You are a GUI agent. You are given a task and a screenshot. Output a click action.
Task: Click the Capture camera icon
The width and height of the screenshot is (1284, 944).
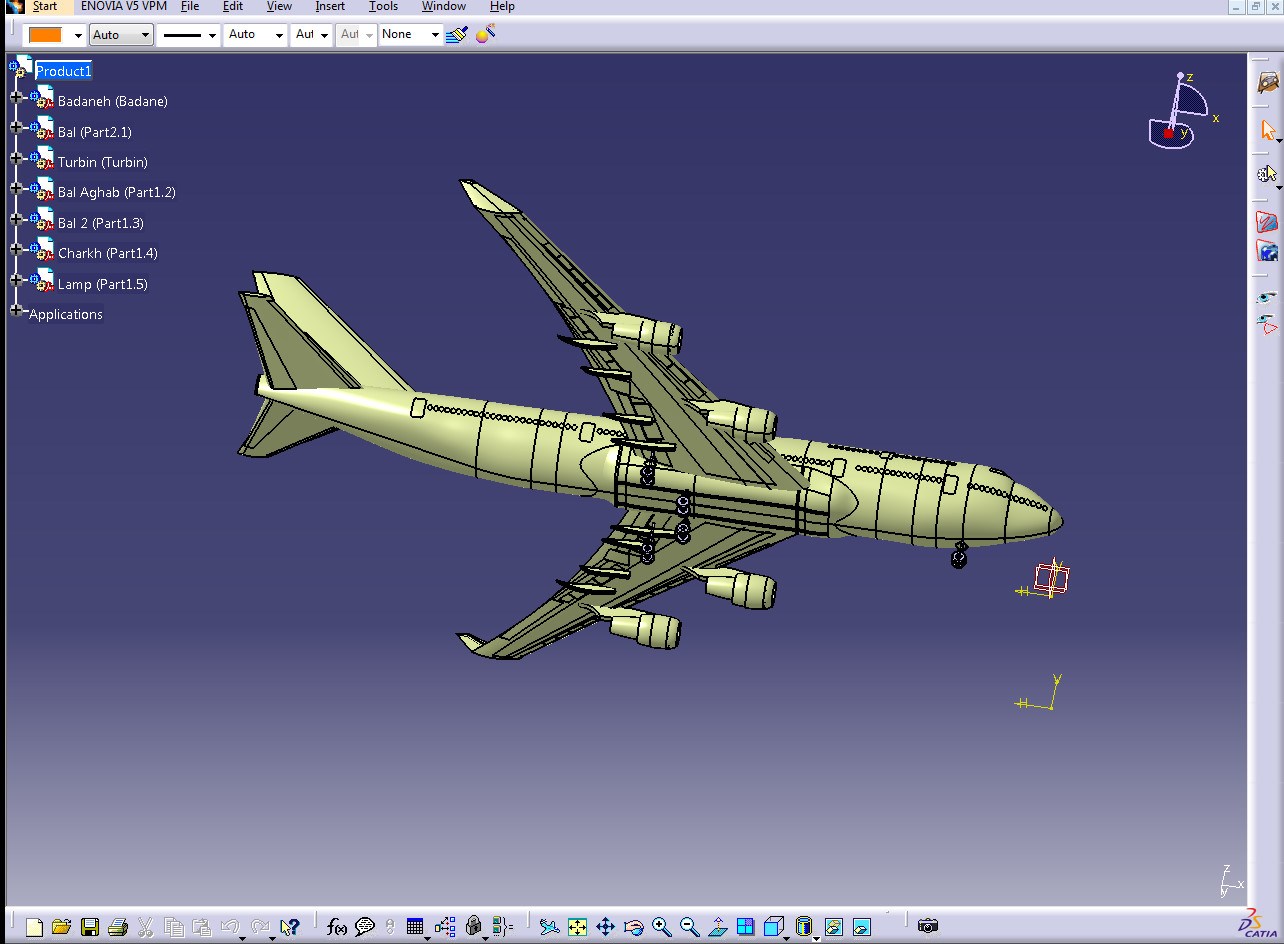(928, 927)
